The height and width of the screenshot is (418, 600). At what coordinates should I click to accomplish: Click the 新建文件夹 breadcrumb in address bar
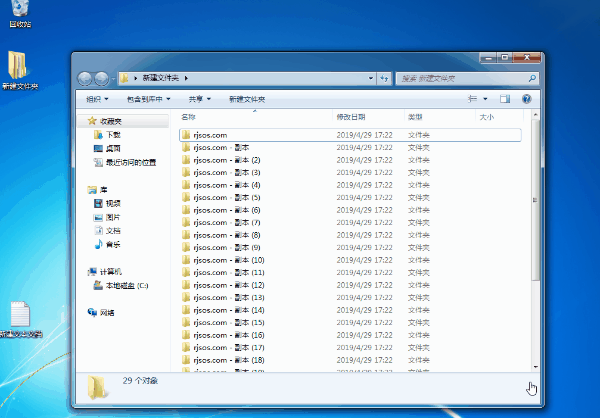[x=161, y=78]
